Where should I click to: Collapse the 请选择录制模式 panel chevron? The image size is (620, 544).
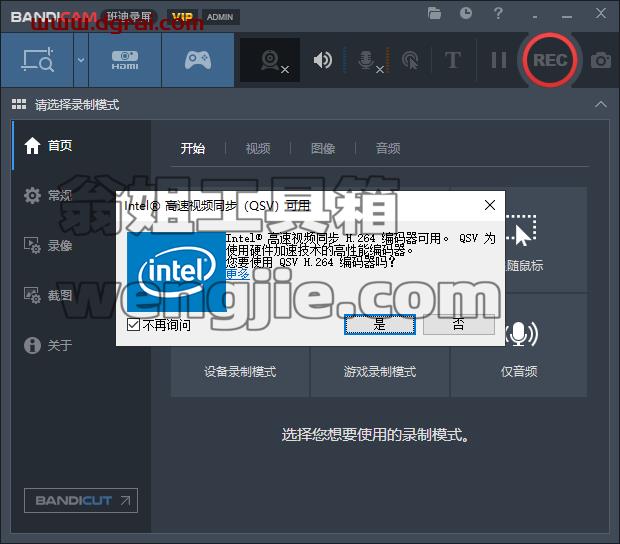point(601,104)
